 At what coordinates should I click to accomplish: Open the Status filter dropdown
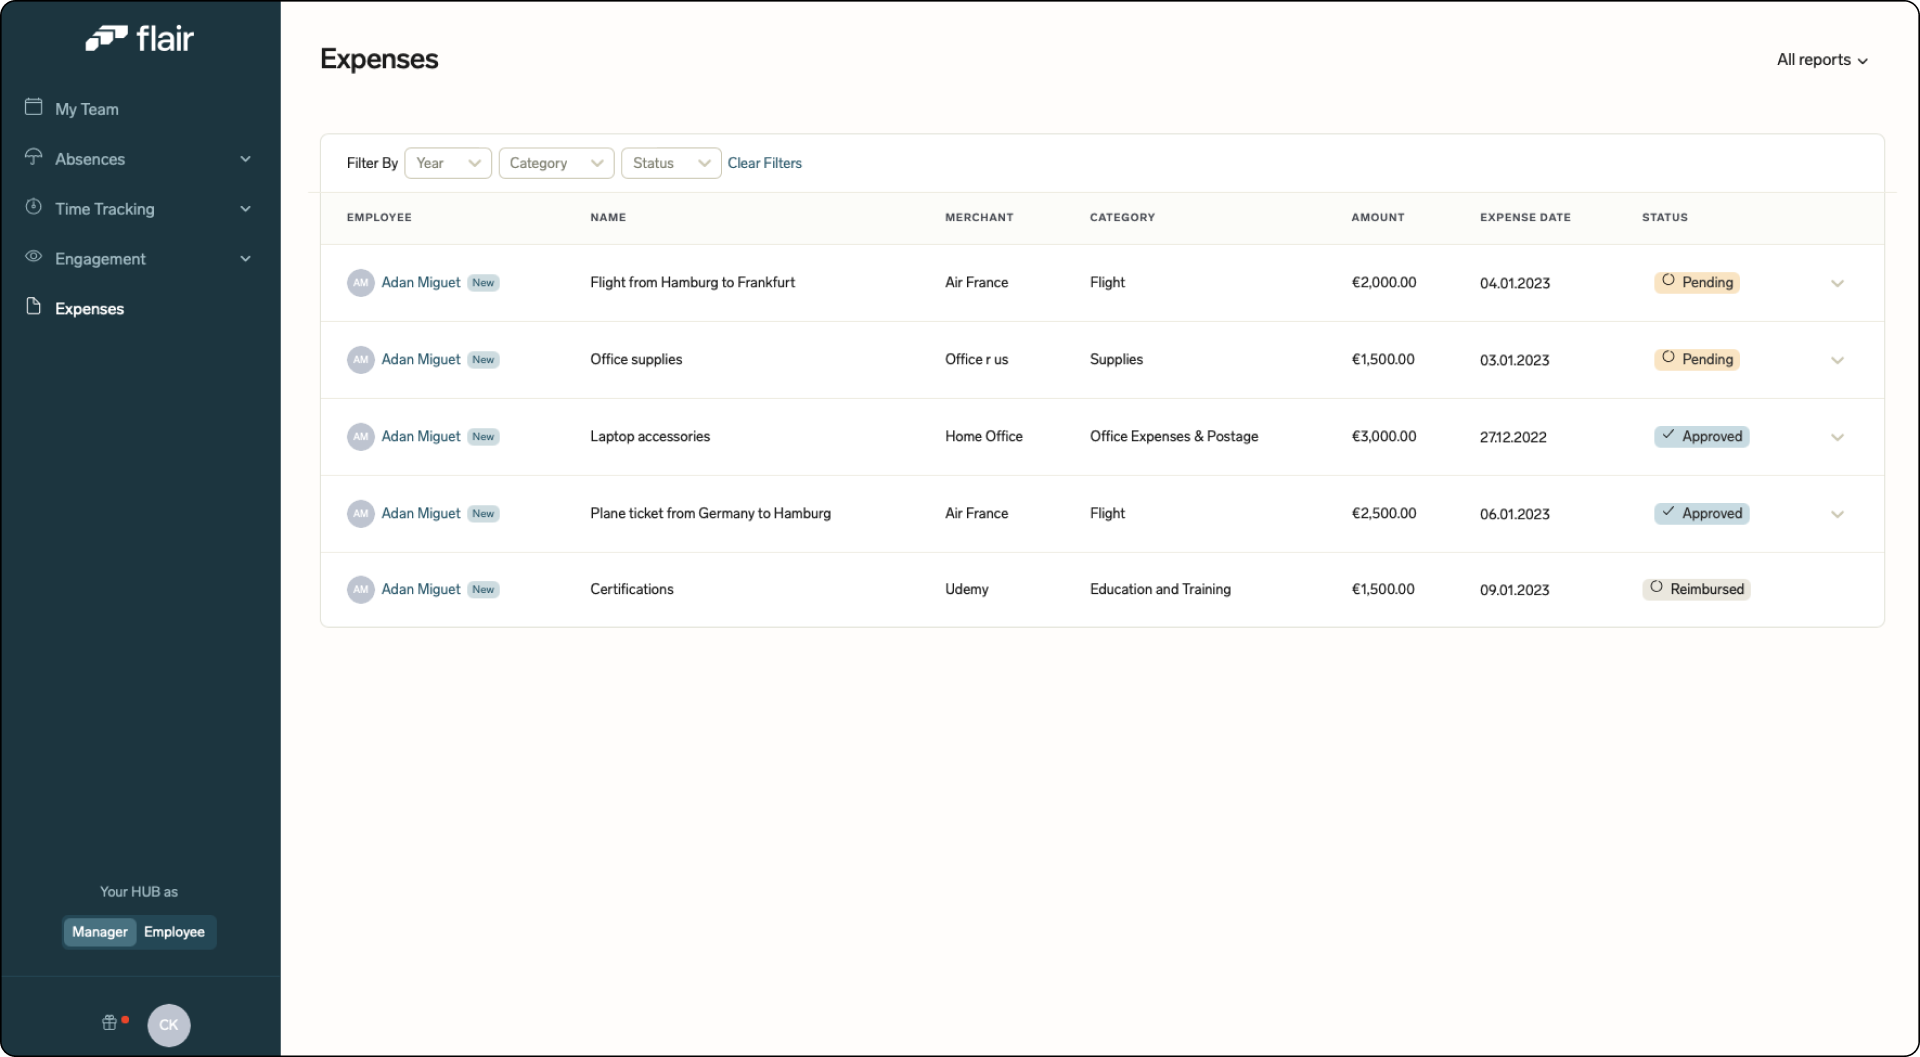pos(670,163)
